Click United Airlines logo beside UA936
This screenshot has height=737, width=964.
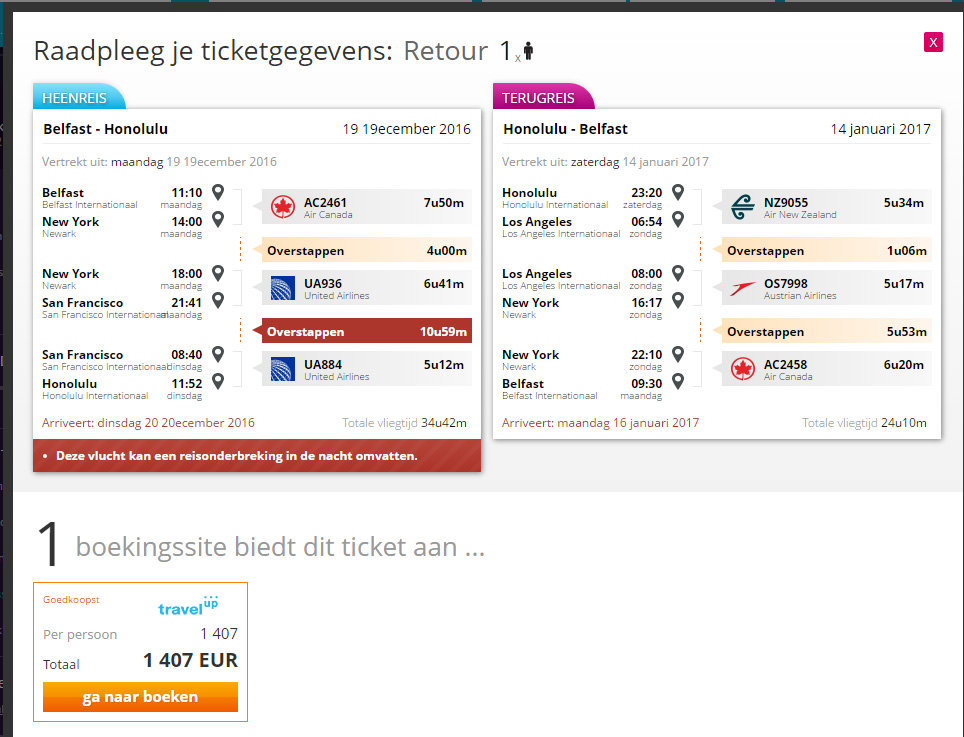coord(283,288)
